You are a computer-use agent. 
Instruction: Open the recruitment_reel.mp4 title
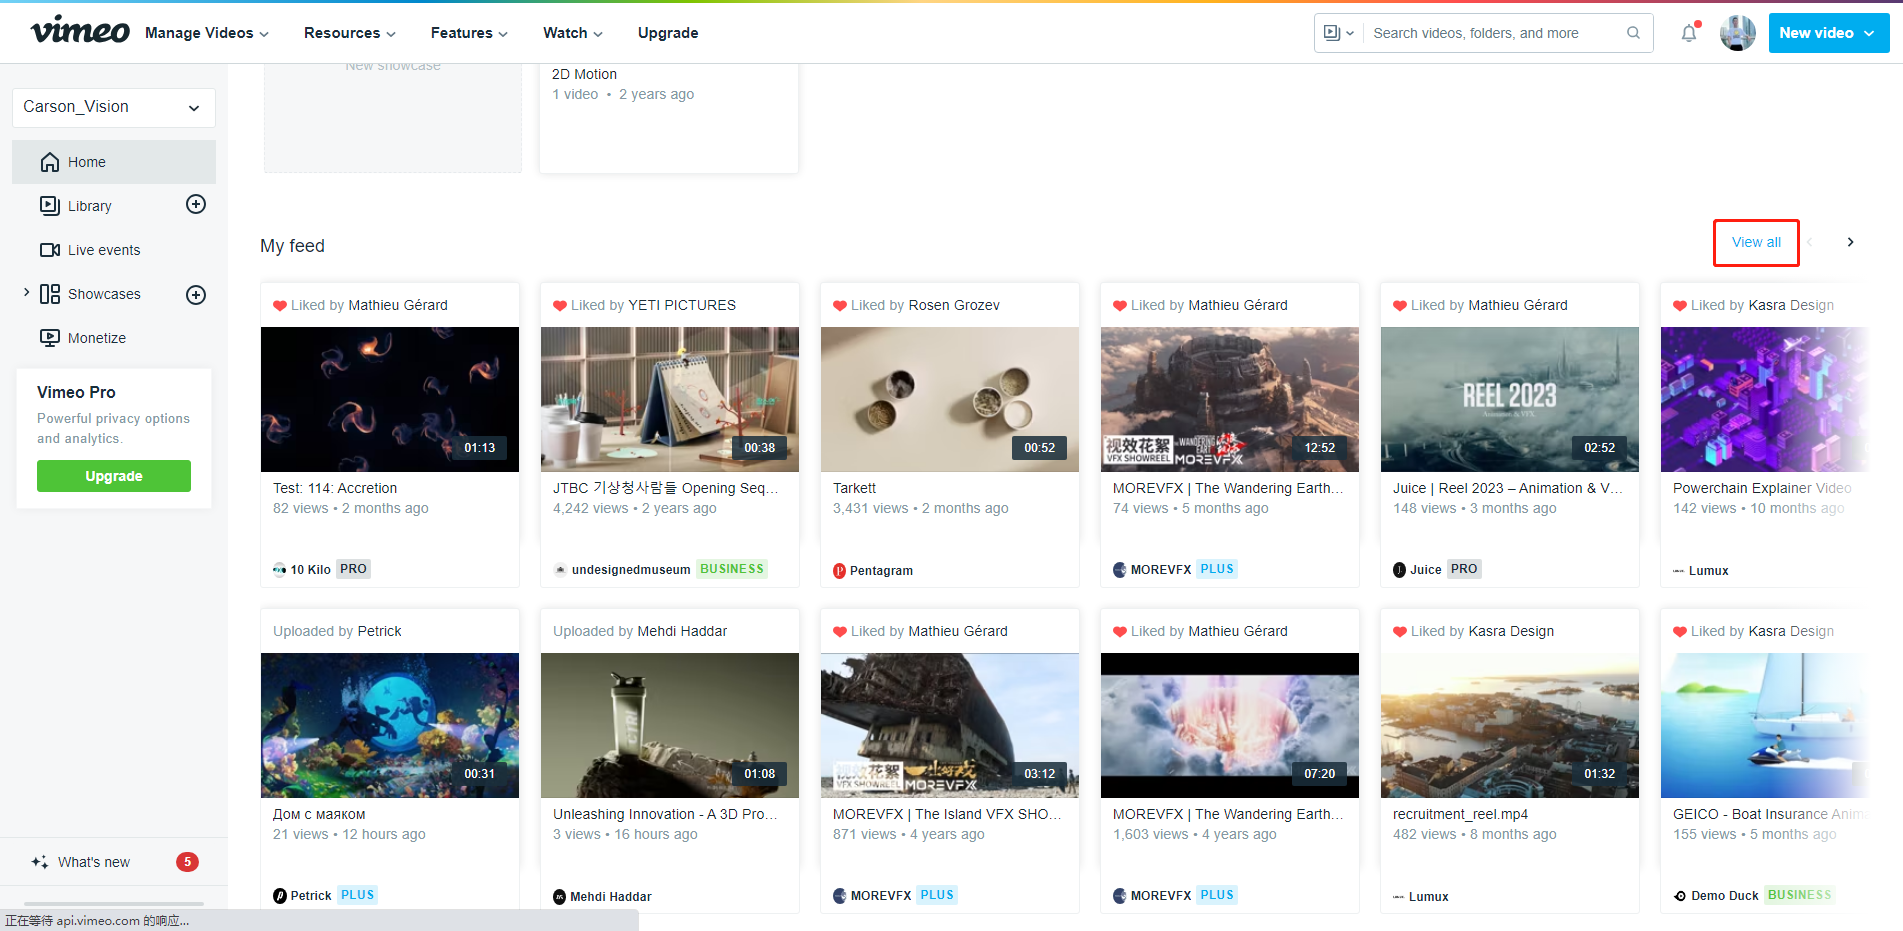1460,814
